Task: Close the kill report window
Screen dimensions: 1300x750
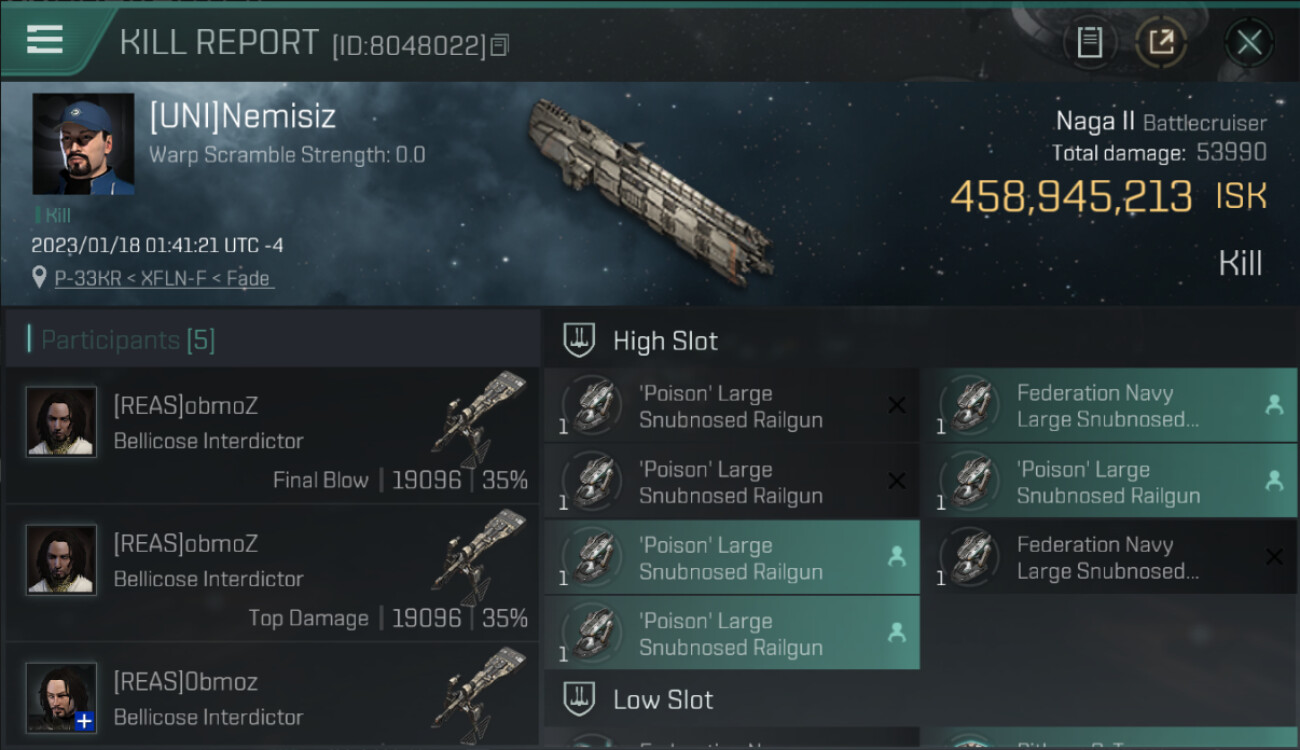Action: pos(1249,42)
